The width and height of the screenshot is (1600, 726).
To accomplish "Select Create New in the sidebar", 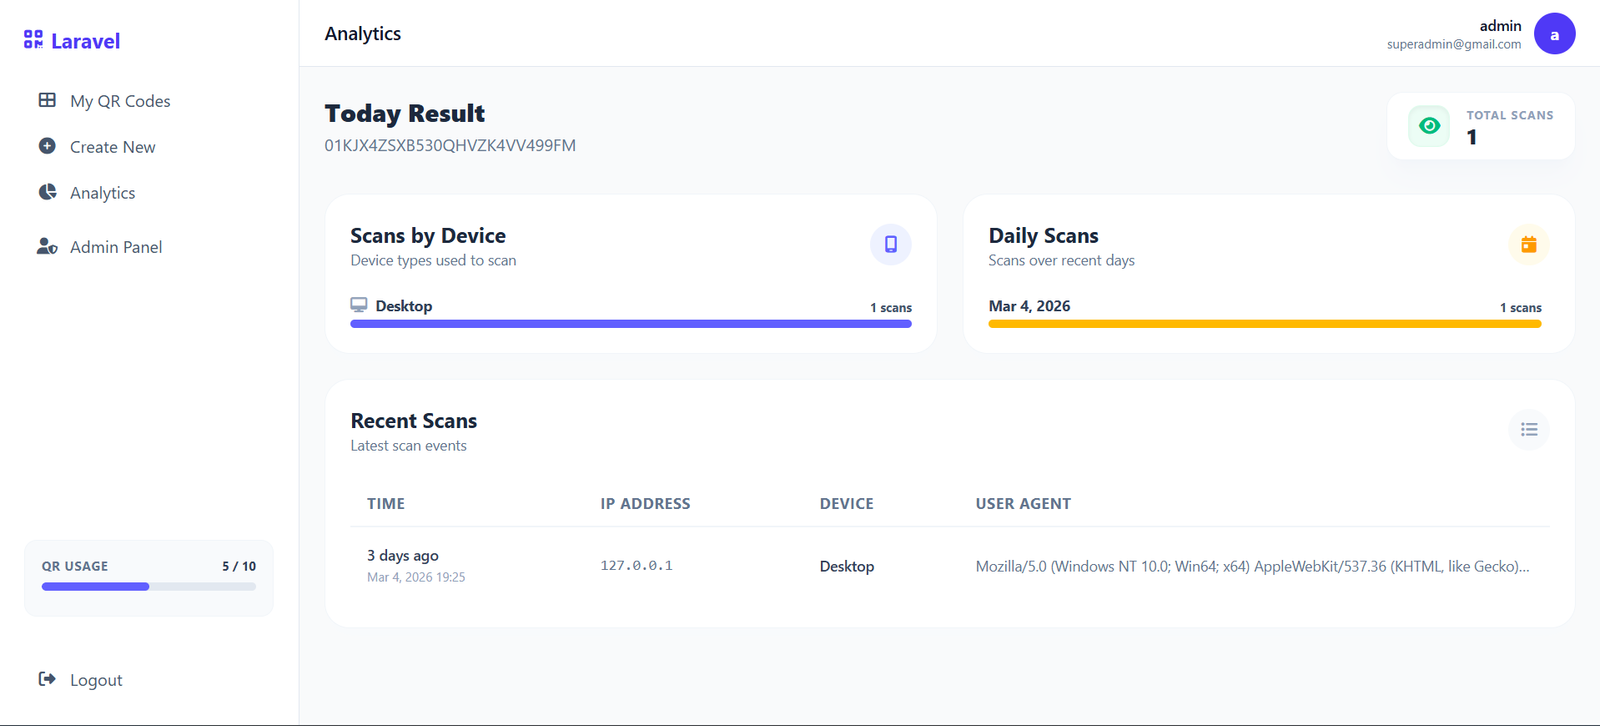I will click(x=112, y=147).
